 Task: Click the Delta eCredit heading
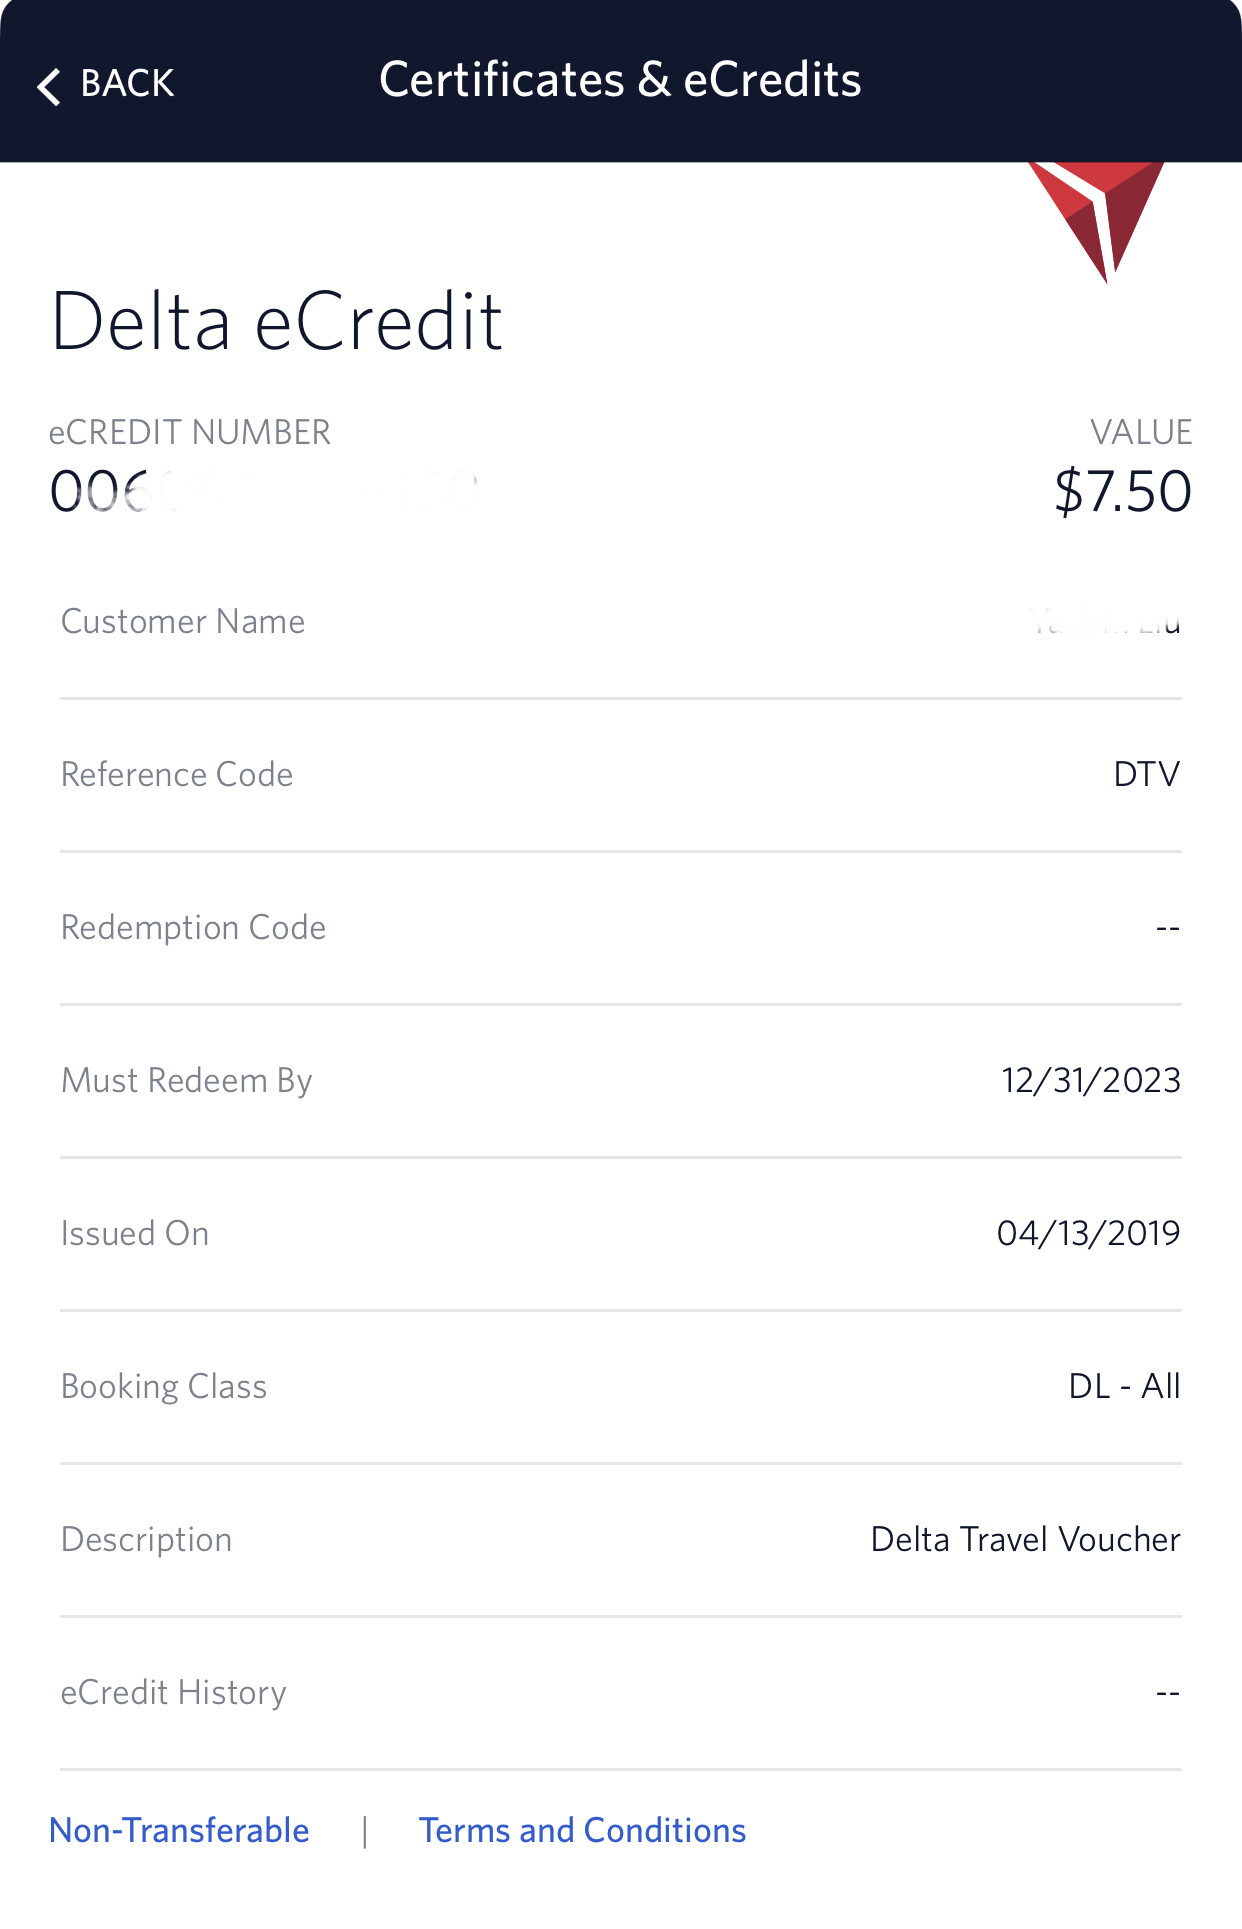tap(276, 322)
